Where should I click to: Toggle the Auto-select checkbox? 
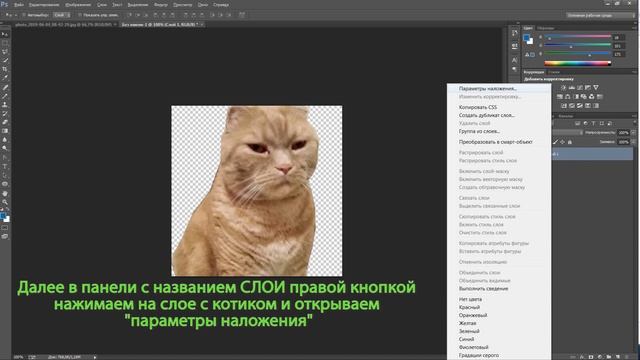pos(24,15)
